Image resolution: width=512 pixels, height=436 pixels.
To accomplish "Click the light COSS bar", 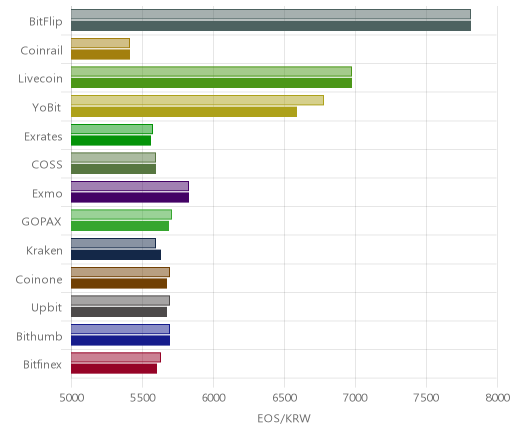I will 113,157.
